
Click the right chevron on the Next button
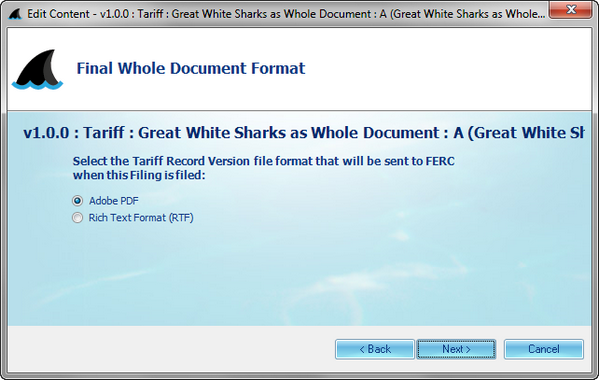468,349
